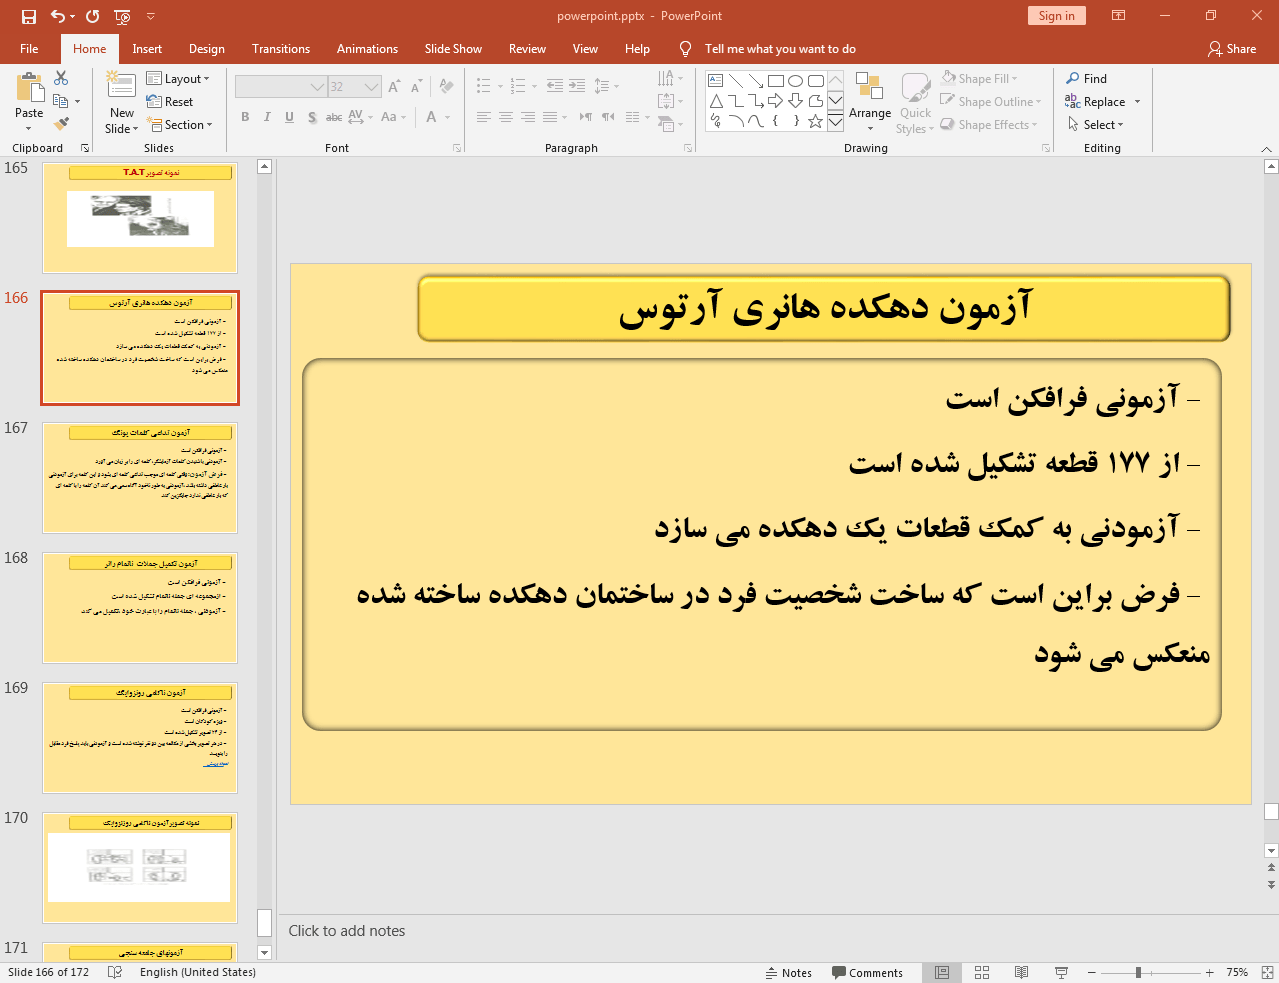Click the Share button
Viewport: 1279px width, 983px height.
tap(1232, 48)
